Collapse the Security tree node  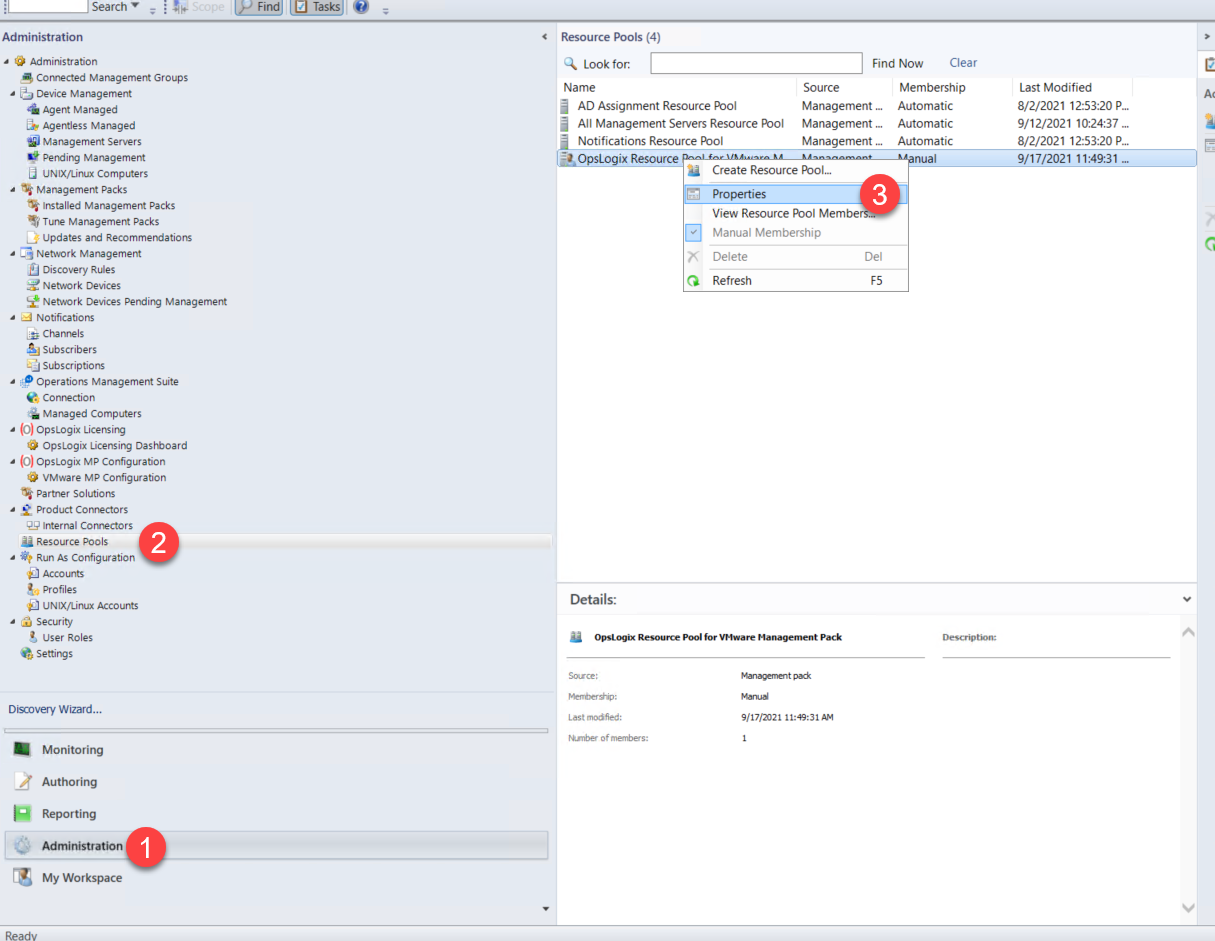(13, 622)
